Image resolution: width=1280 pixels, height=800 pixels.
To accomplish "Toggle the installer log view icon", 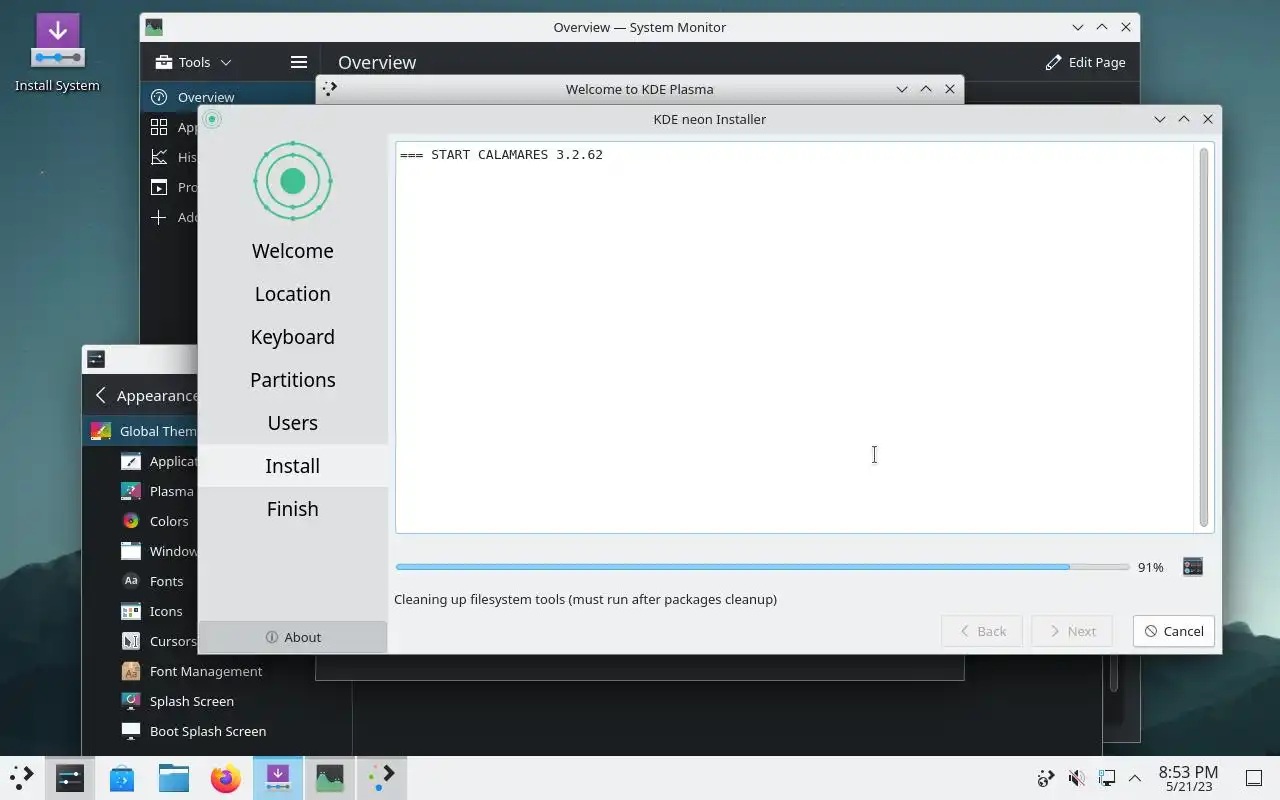I will click(x=1192, y=567).
